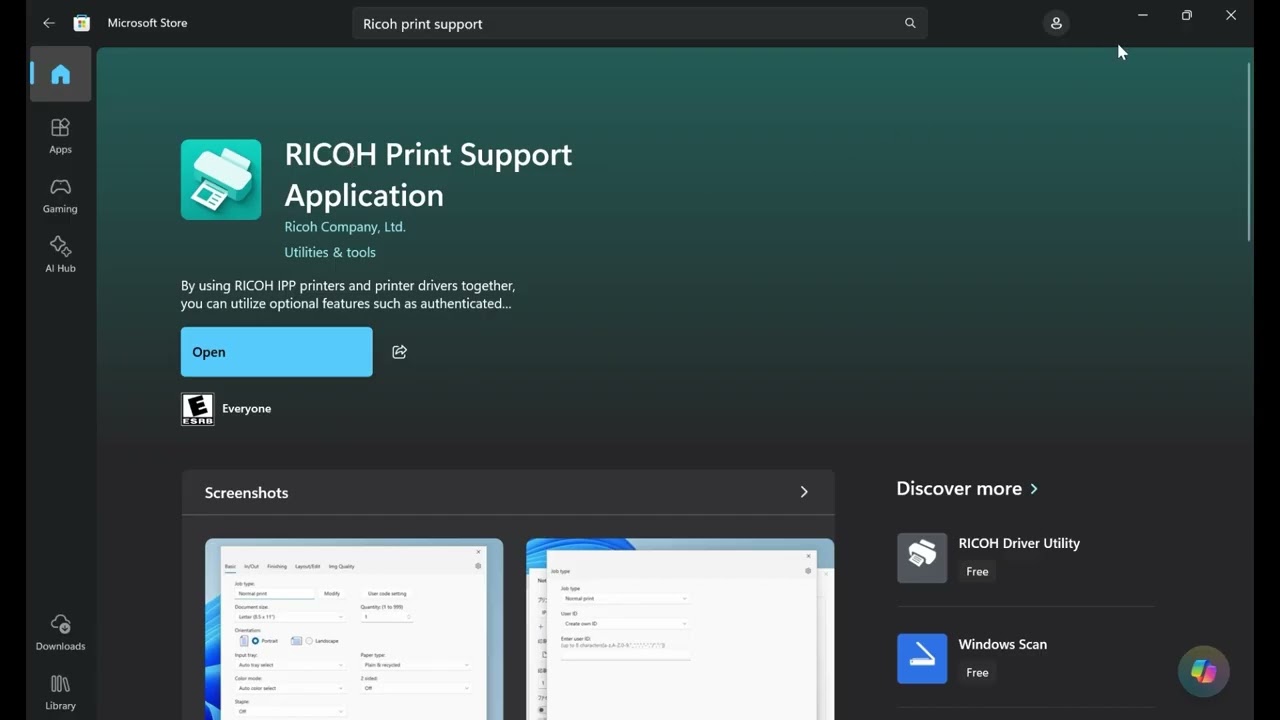Viewport: 1280px width, 720px height.
Task: Click the share icon next to Open
Action: click(399, 352)
